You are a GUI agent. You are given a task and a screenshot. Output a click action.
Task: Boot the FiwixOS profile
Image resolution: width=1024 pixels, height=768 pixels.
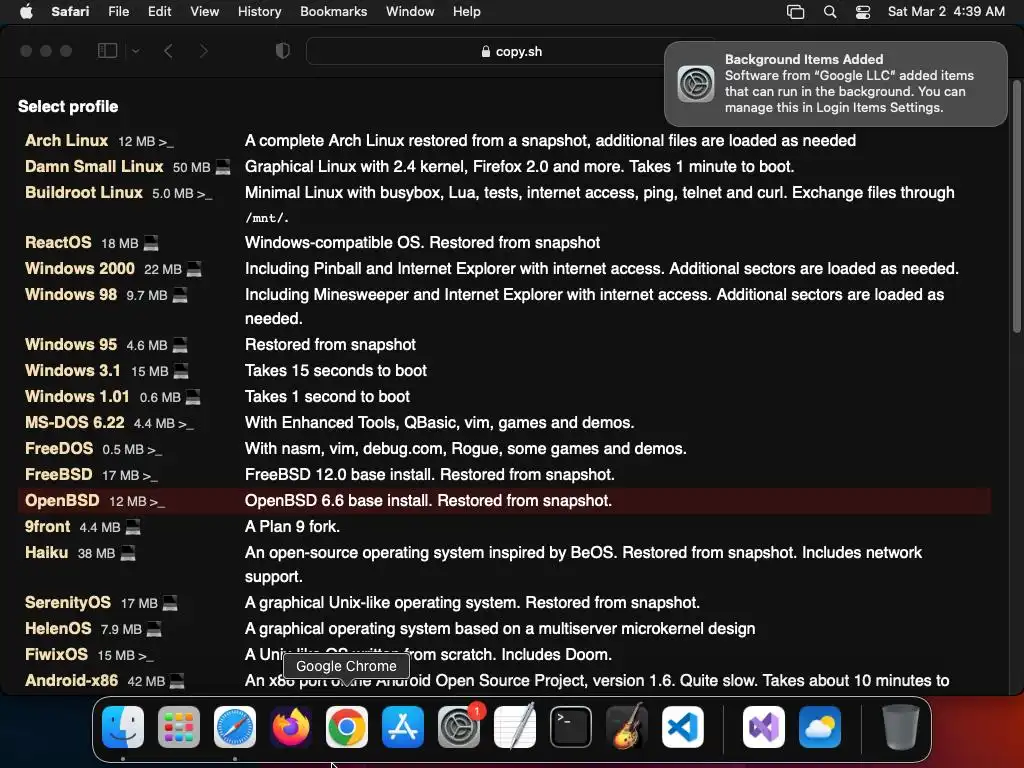(x=56, y=654)
